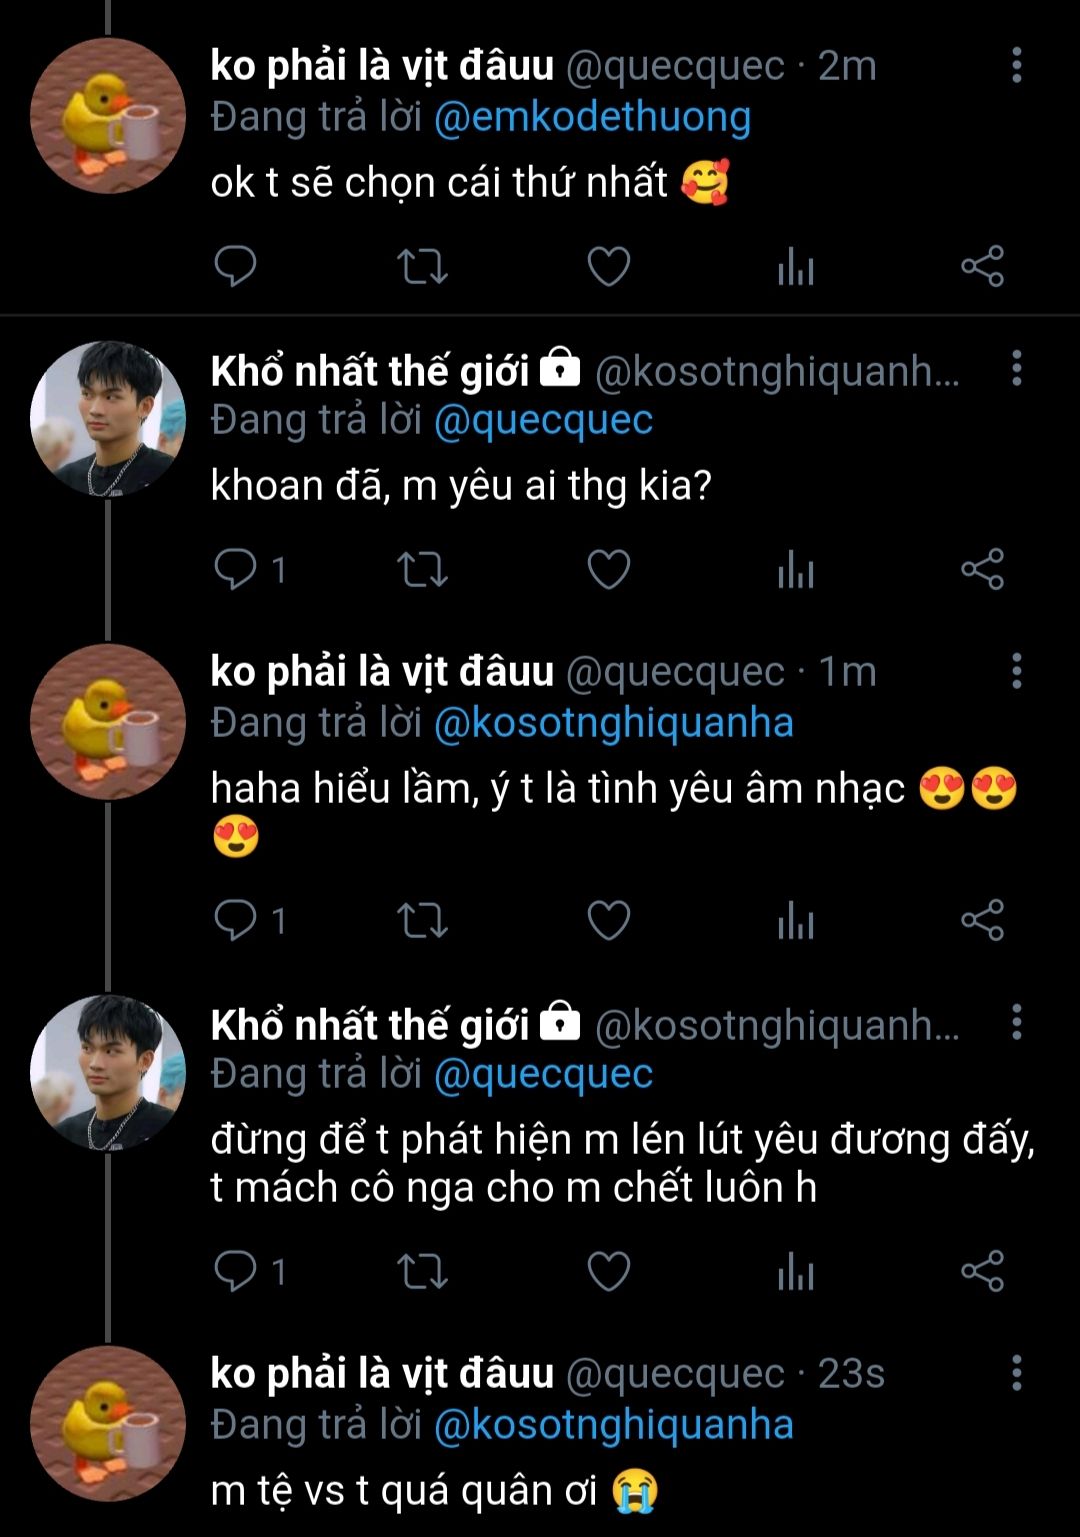1080x1537 pixels.
Task: Retweet the 'khoan đã, m yêu ai thg kia?' reply
Action: click(422, 570)
